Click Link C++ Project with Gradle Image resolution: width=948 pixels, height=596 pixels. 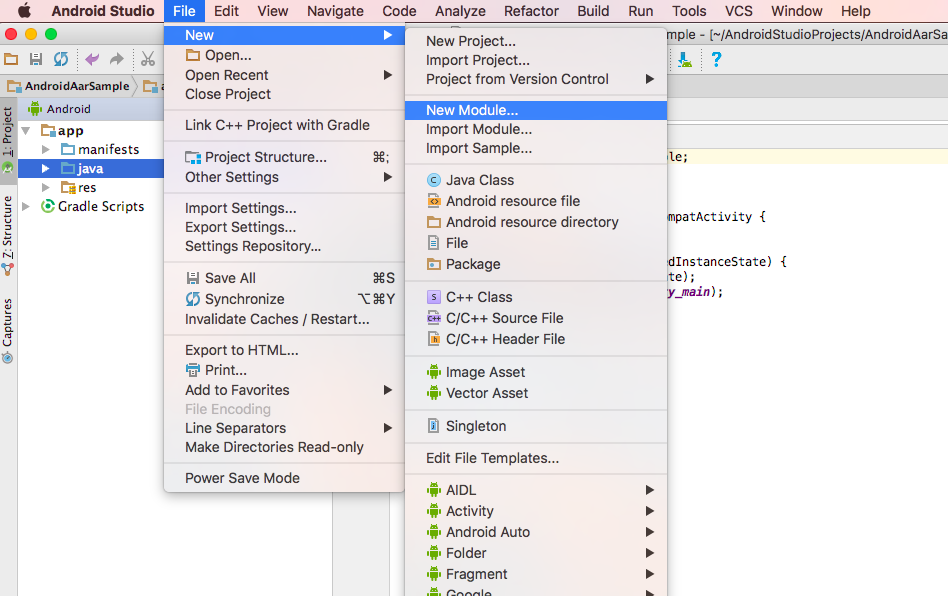point(284,125)
